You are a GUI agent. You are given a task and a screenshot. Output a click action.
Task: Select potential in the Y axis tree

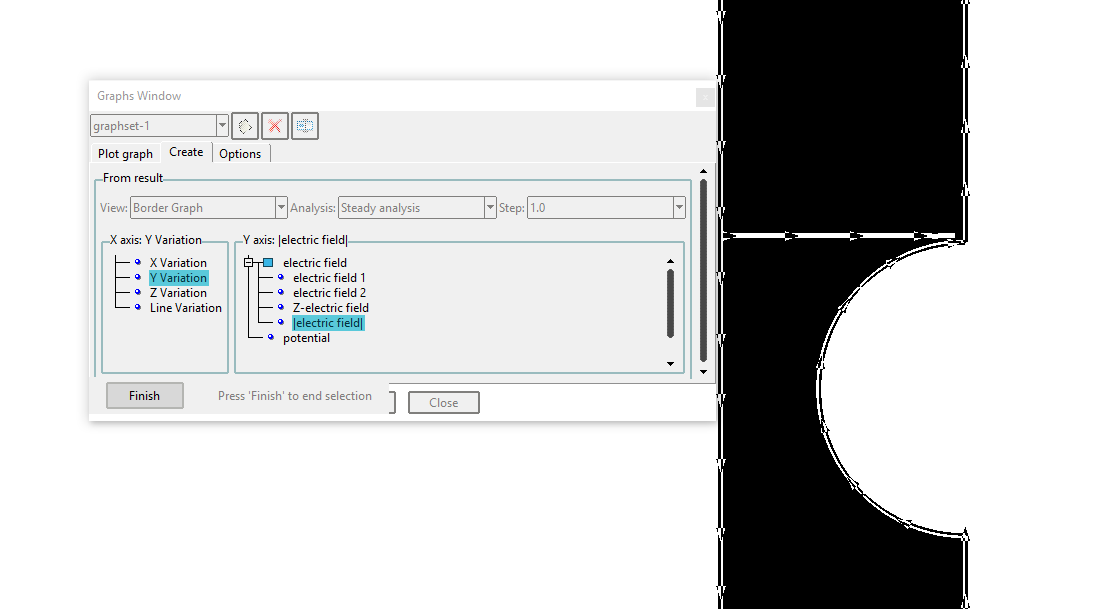(x=306, y=338)
